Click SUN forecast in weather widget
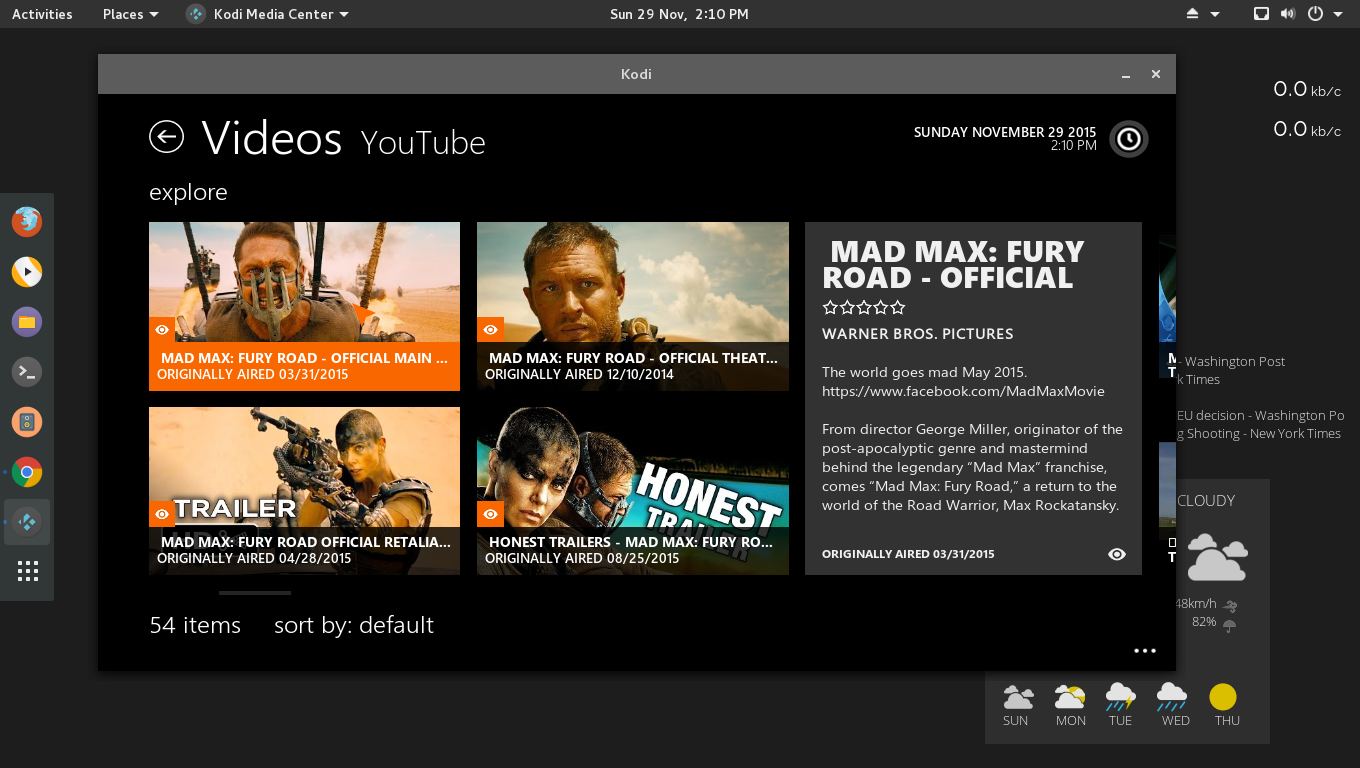This screenshot has height=768, width=1360. [x=1016, y=706]
